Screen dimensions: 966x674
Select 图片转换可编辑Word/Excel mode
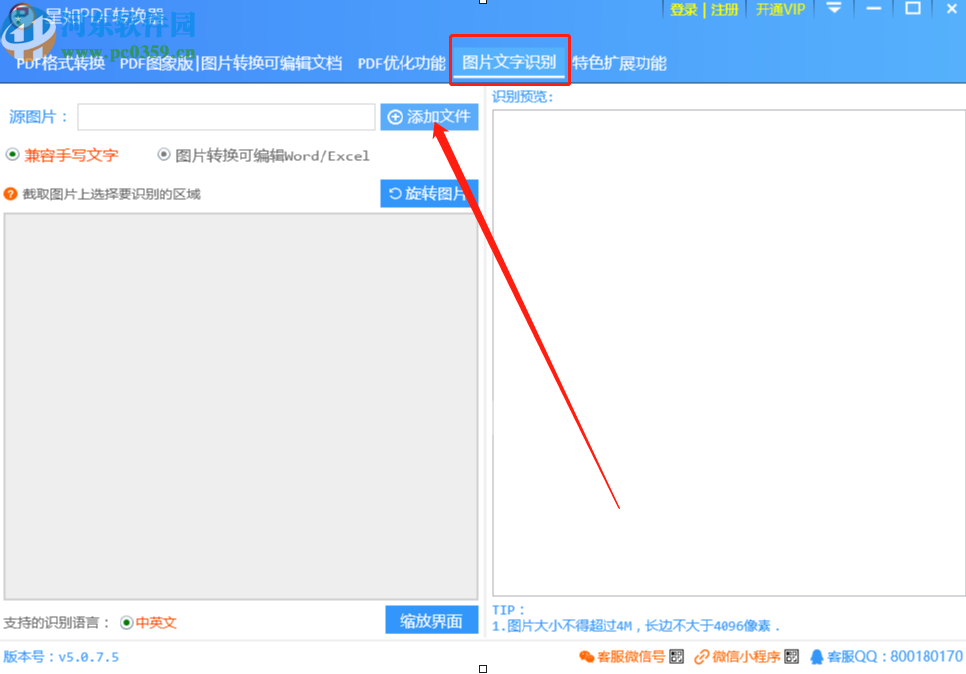(162, 156)
